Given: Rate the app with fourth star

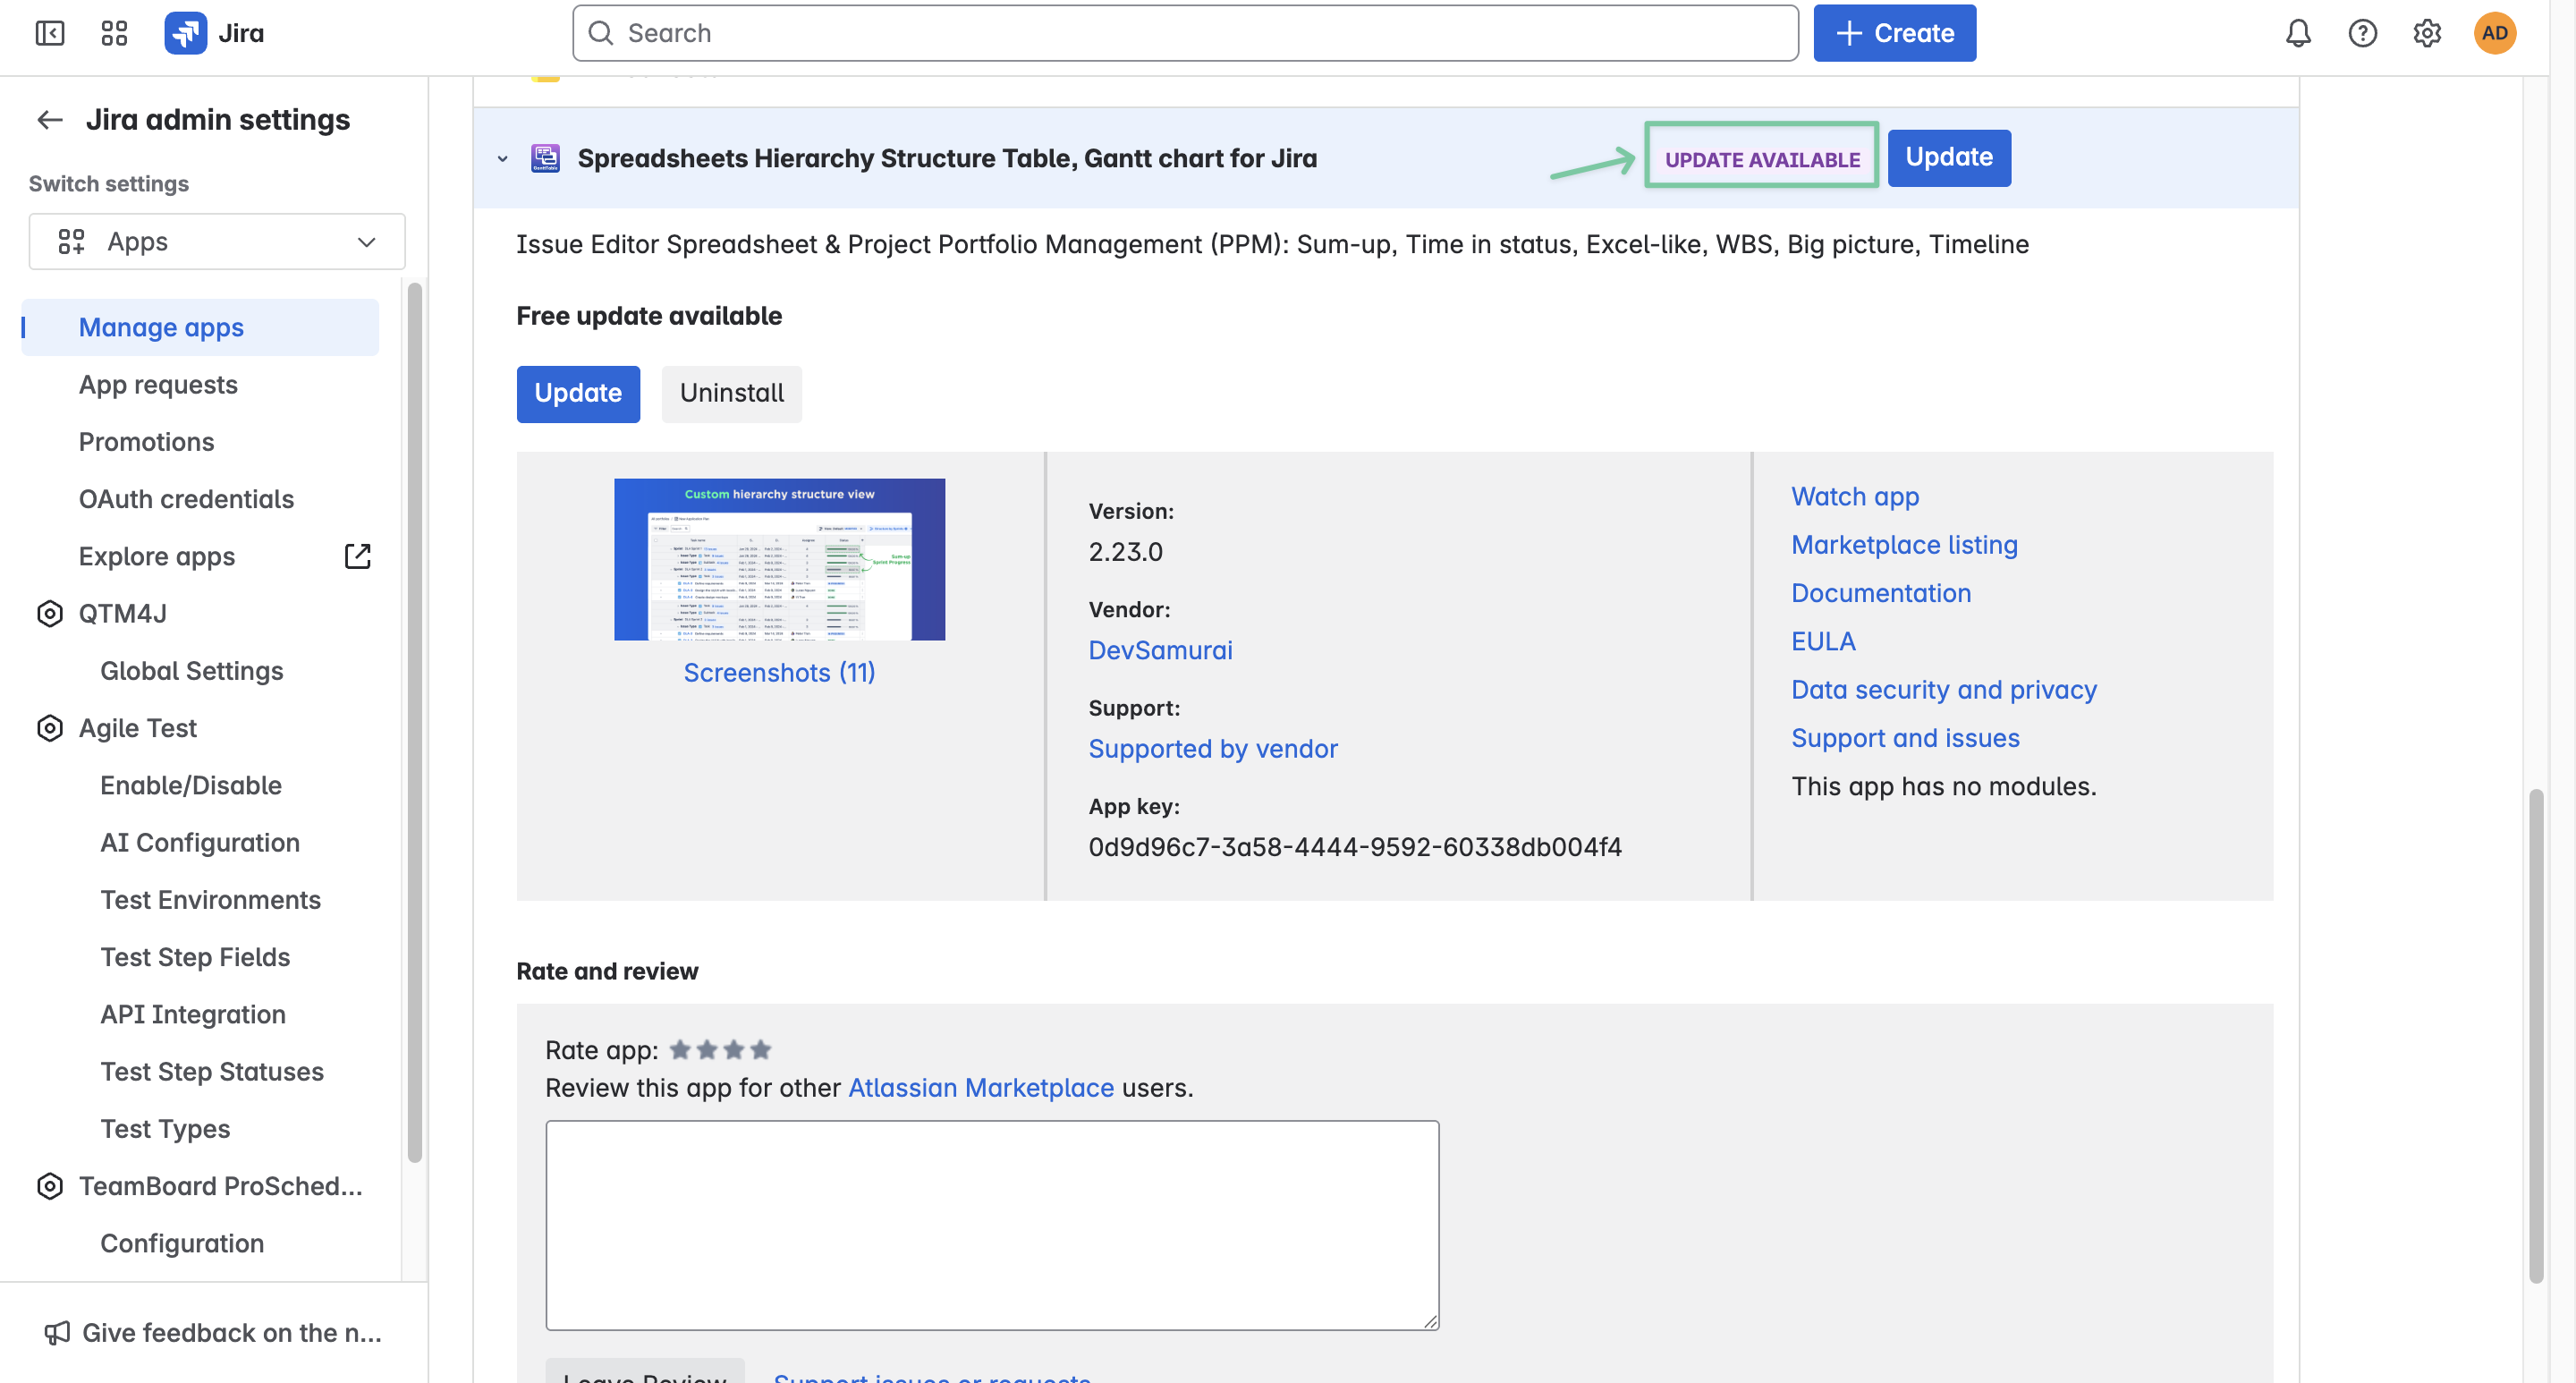Looking at the screenshot, I should [x=761, y=1050].
